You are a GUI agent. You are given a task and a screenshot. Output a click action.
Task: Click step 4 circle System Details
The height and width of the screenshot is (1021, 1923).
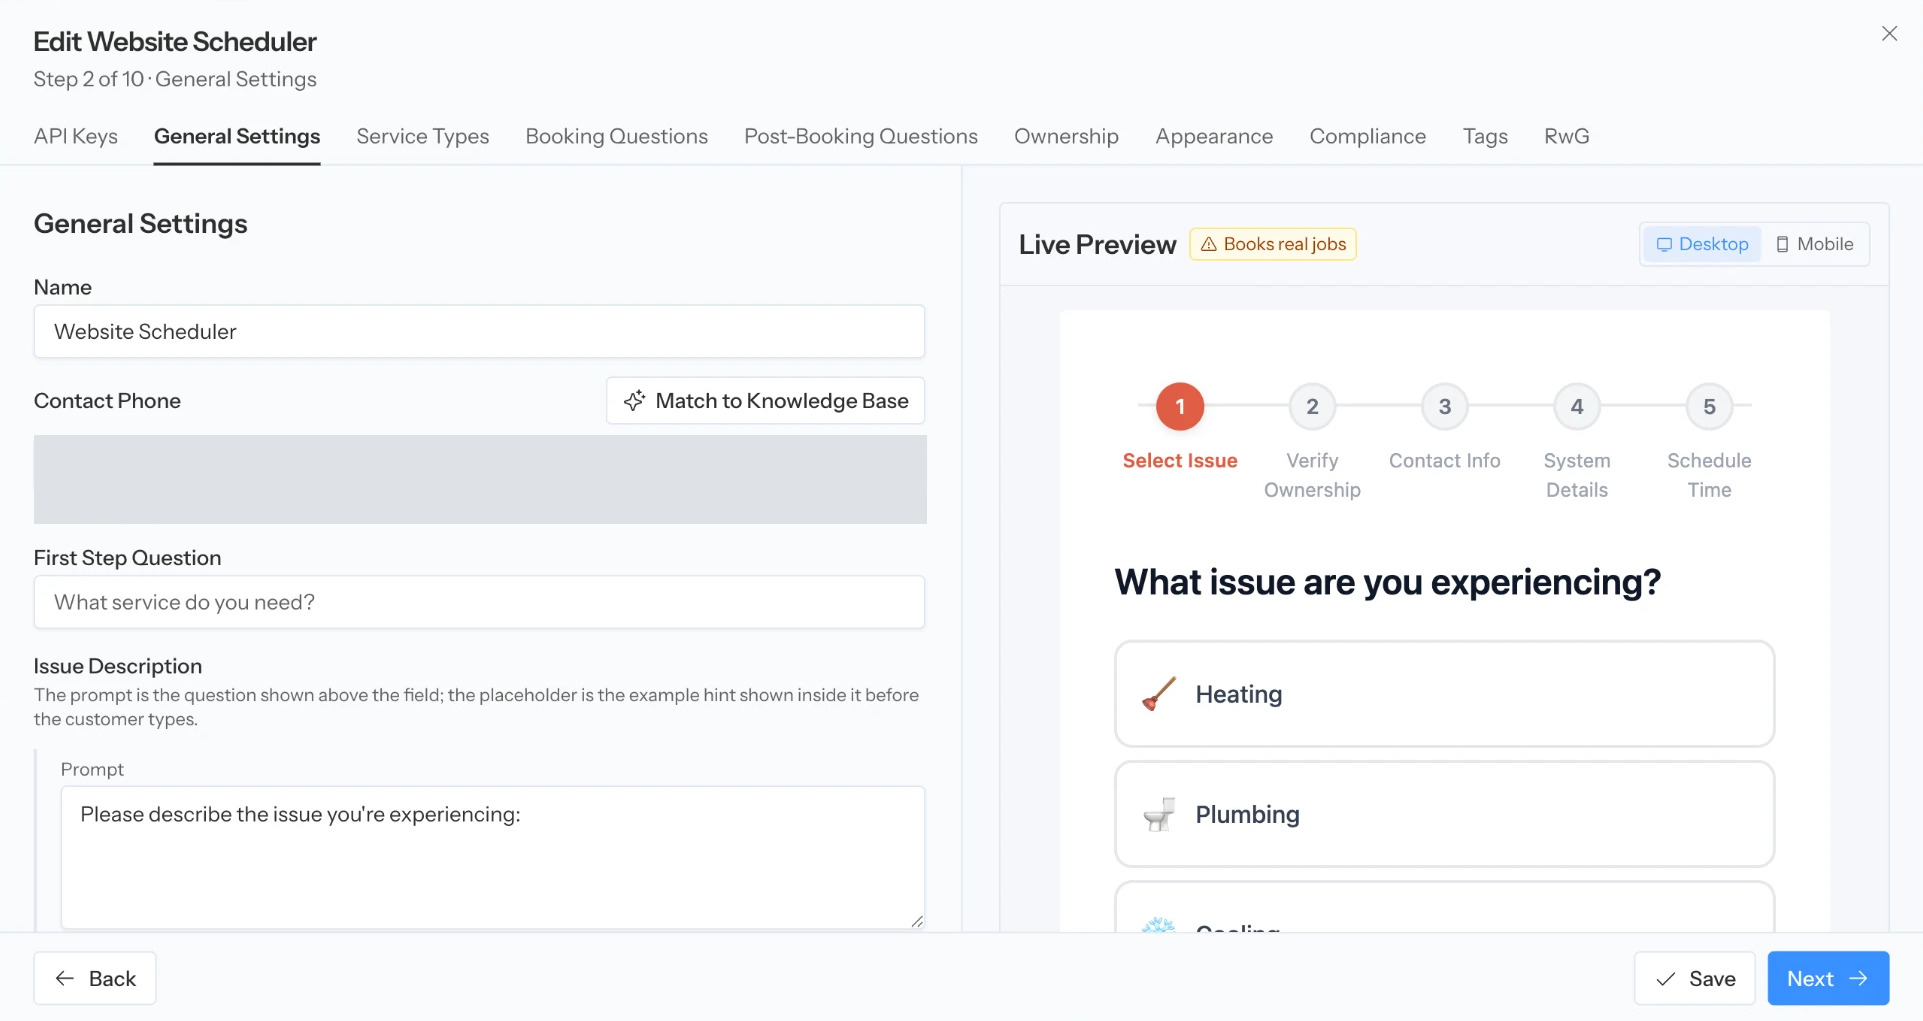pos(1577,406)
